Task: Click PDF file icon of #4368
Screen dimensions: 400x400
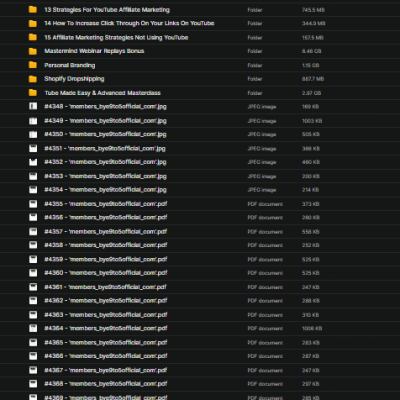Action: pyautogui.click(x=33, y=383)
